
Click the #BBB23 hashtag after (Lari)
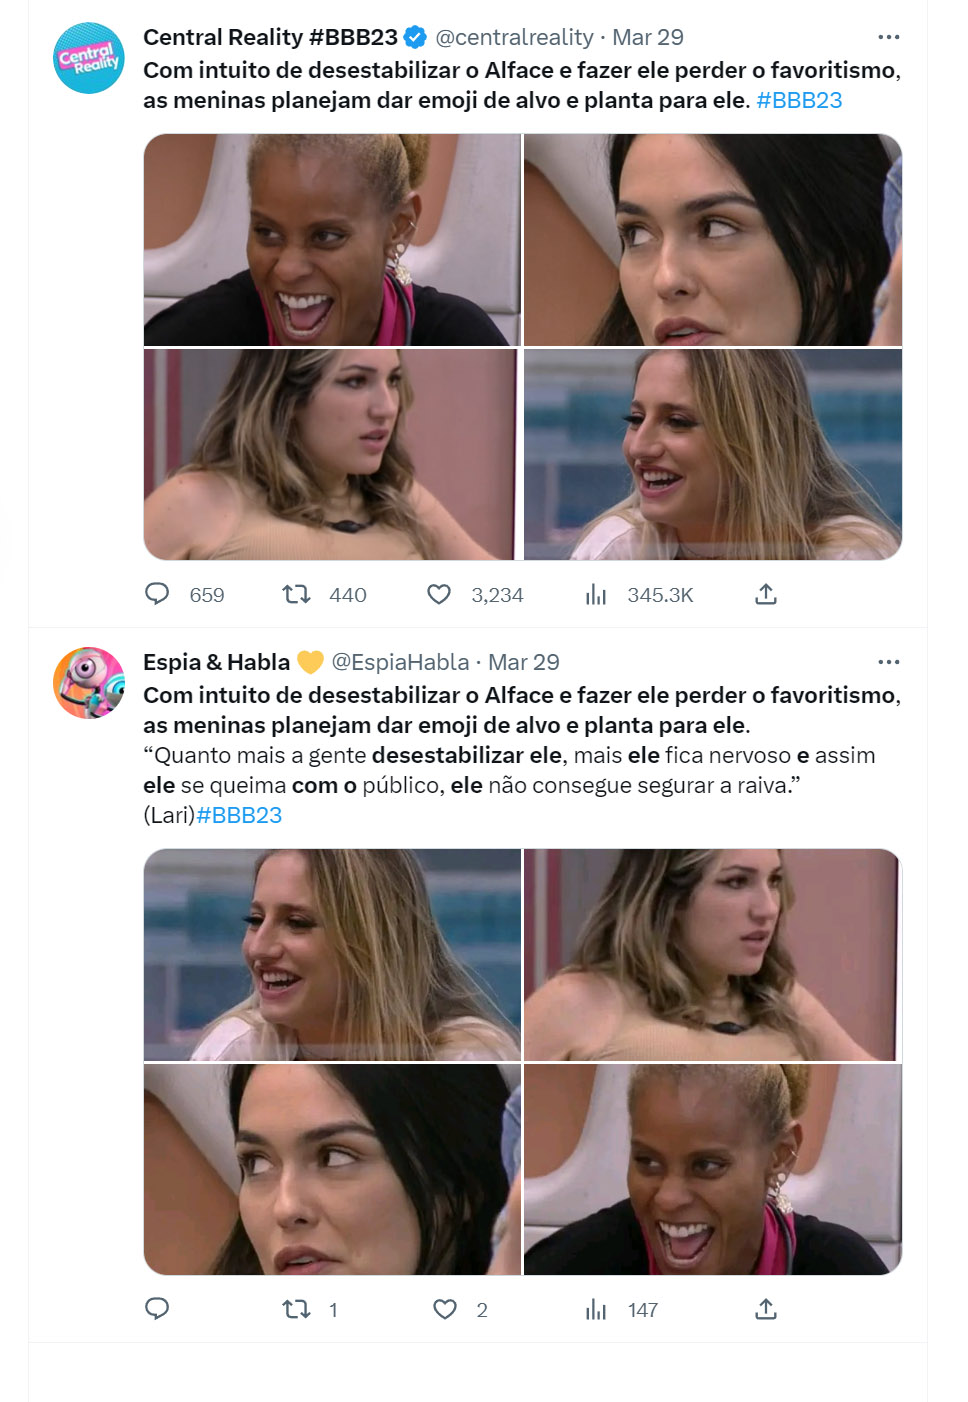tap(240, 815)
